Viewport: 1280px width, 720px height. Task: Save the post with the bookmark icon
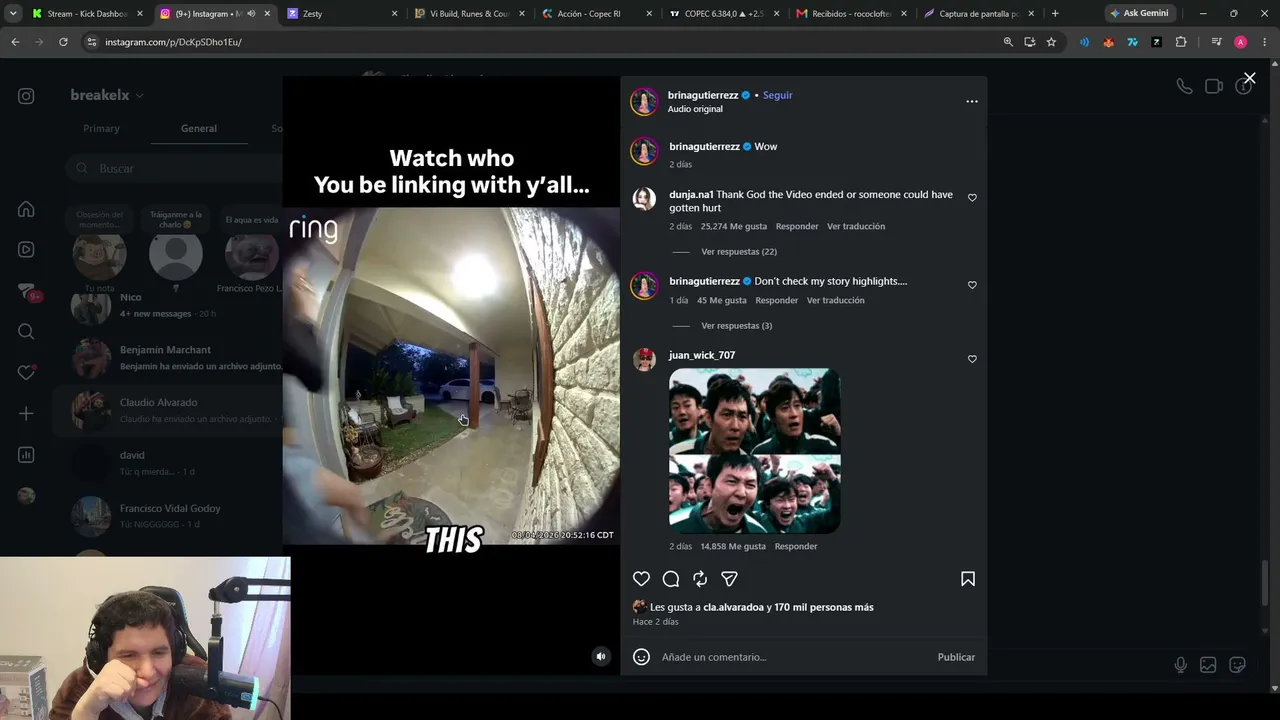[968, 579]
